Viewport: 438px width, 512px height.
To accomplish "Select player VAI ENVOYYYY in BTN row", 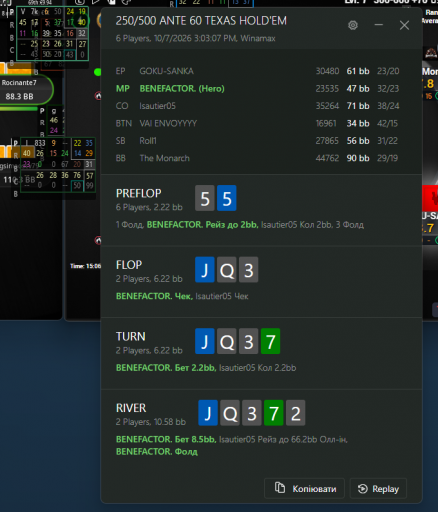I will [x=168, y=123].
